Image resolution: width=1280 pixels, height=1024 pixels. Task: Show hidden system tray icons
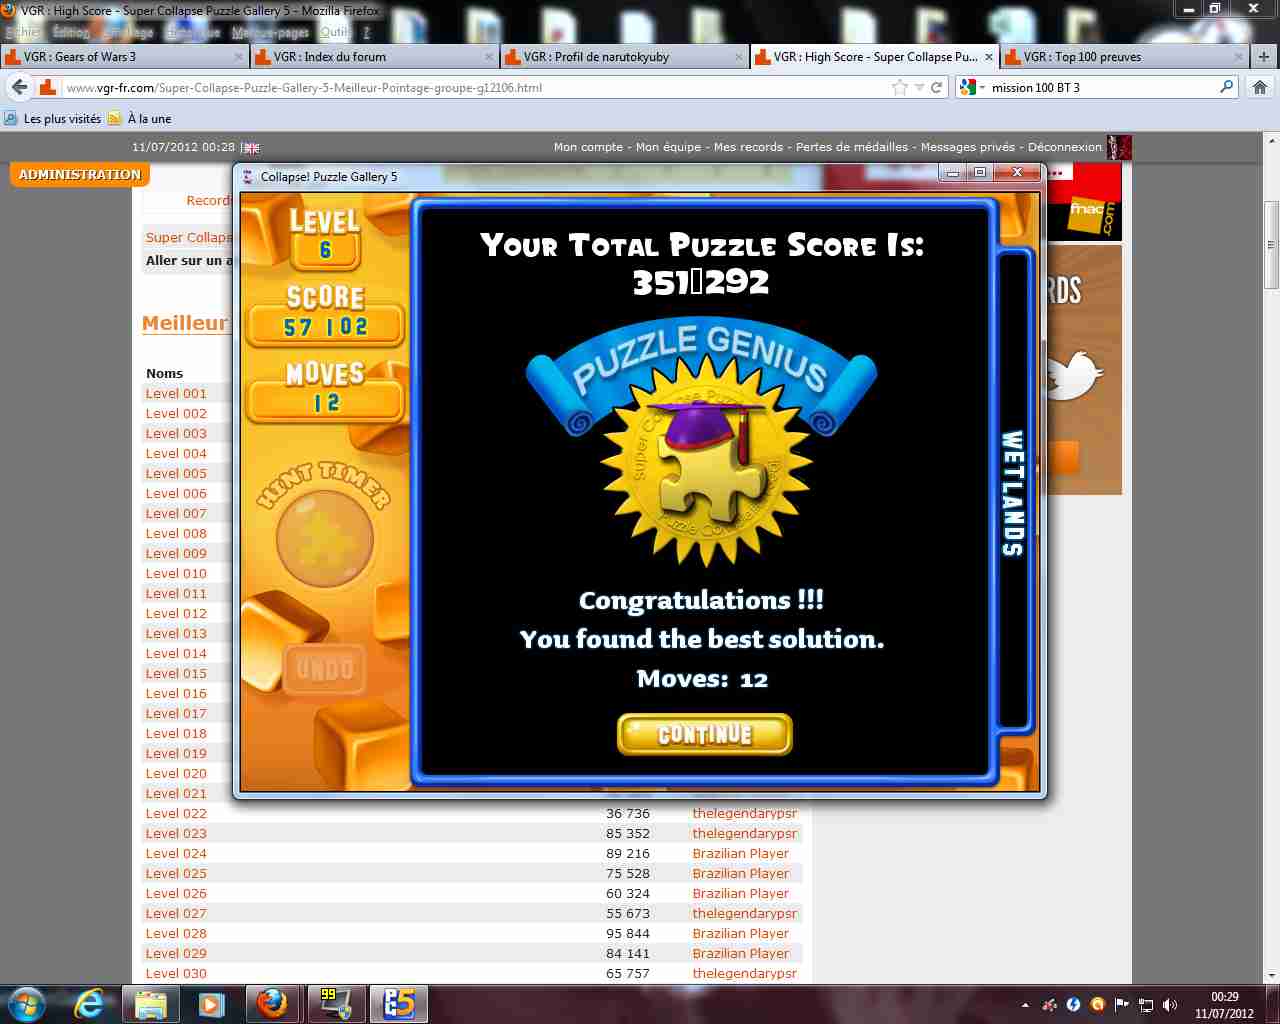coord(1025,1005)
